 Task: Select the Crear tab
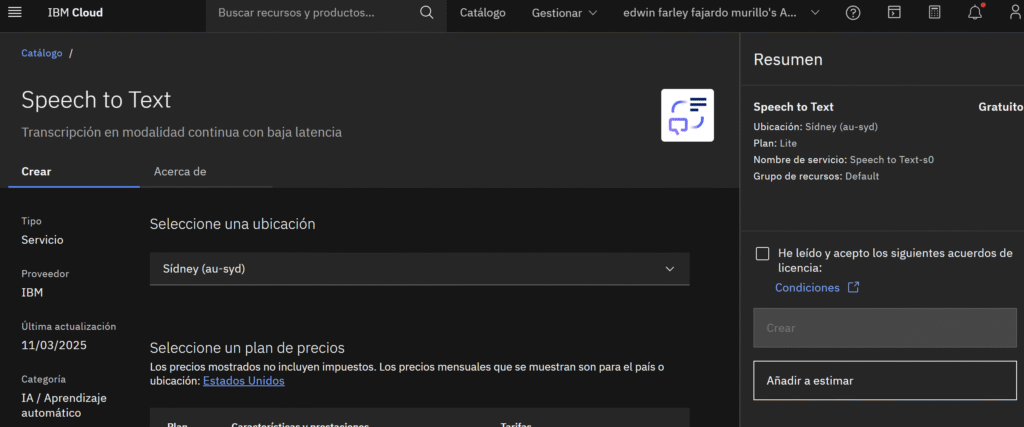[37, 171]
